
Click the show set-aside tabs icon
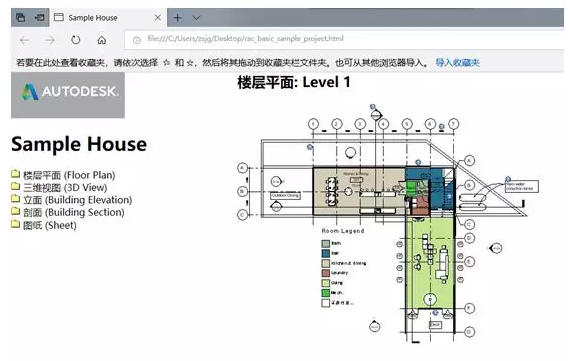[39, 17]
